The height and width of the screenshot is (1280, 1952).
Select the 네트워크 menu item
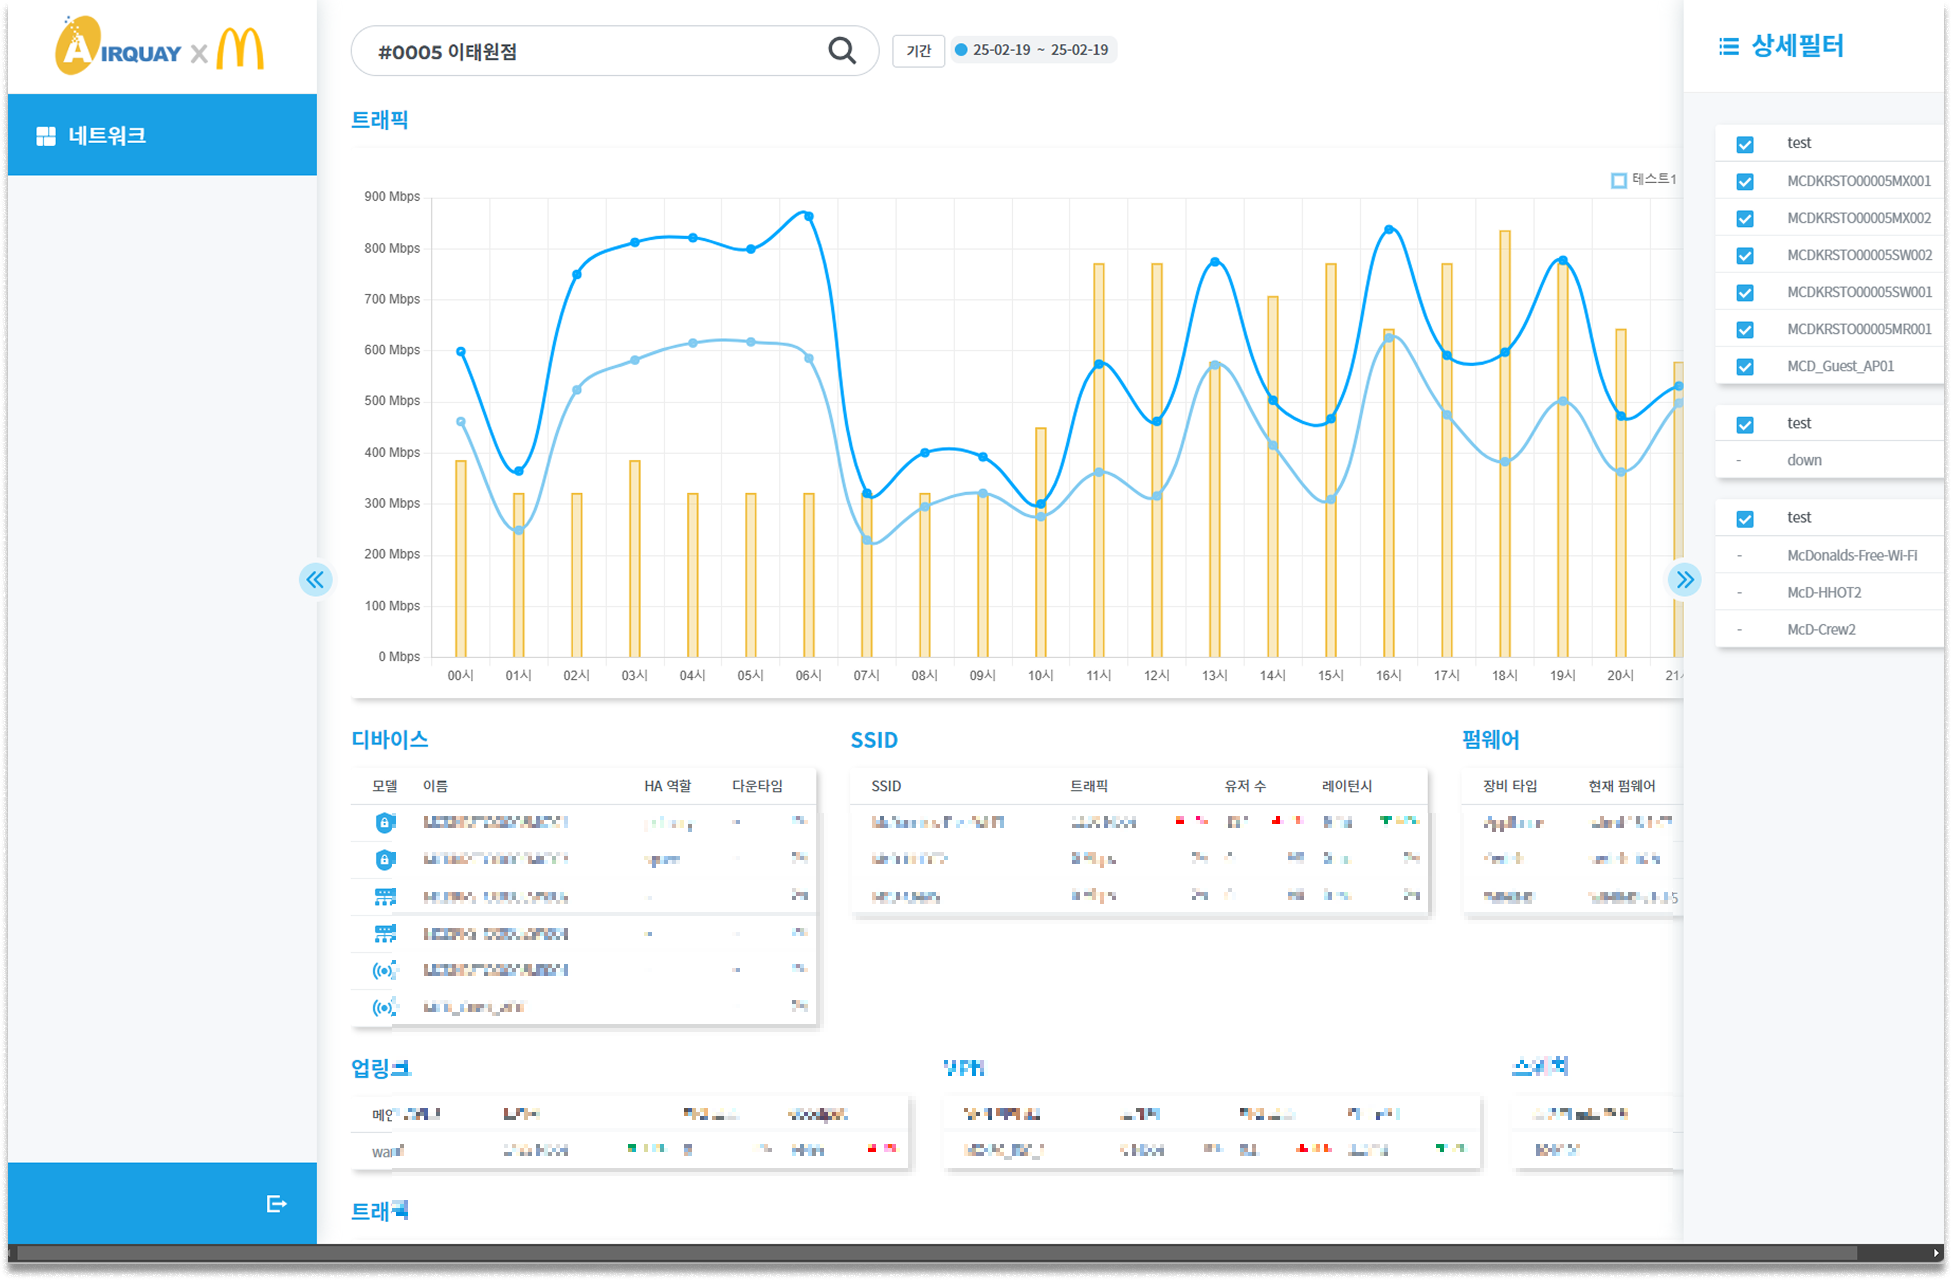(x=108, y=136)
